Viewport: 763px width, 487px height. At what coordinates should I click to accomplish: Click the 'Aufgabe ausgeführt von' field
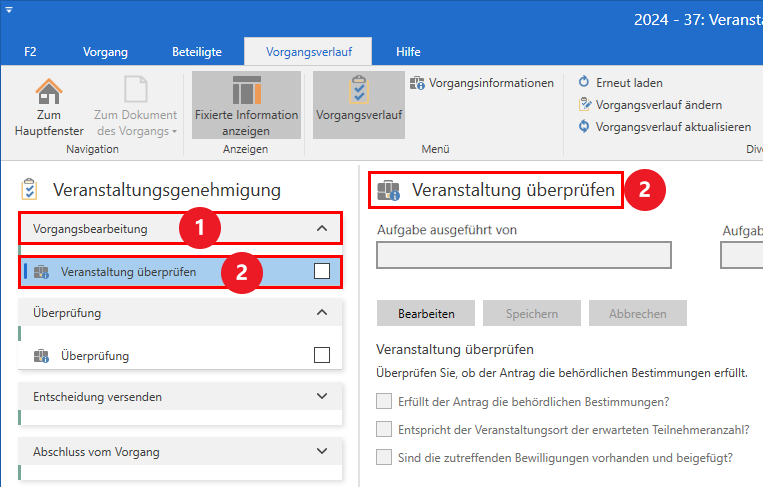coord(523,256)
